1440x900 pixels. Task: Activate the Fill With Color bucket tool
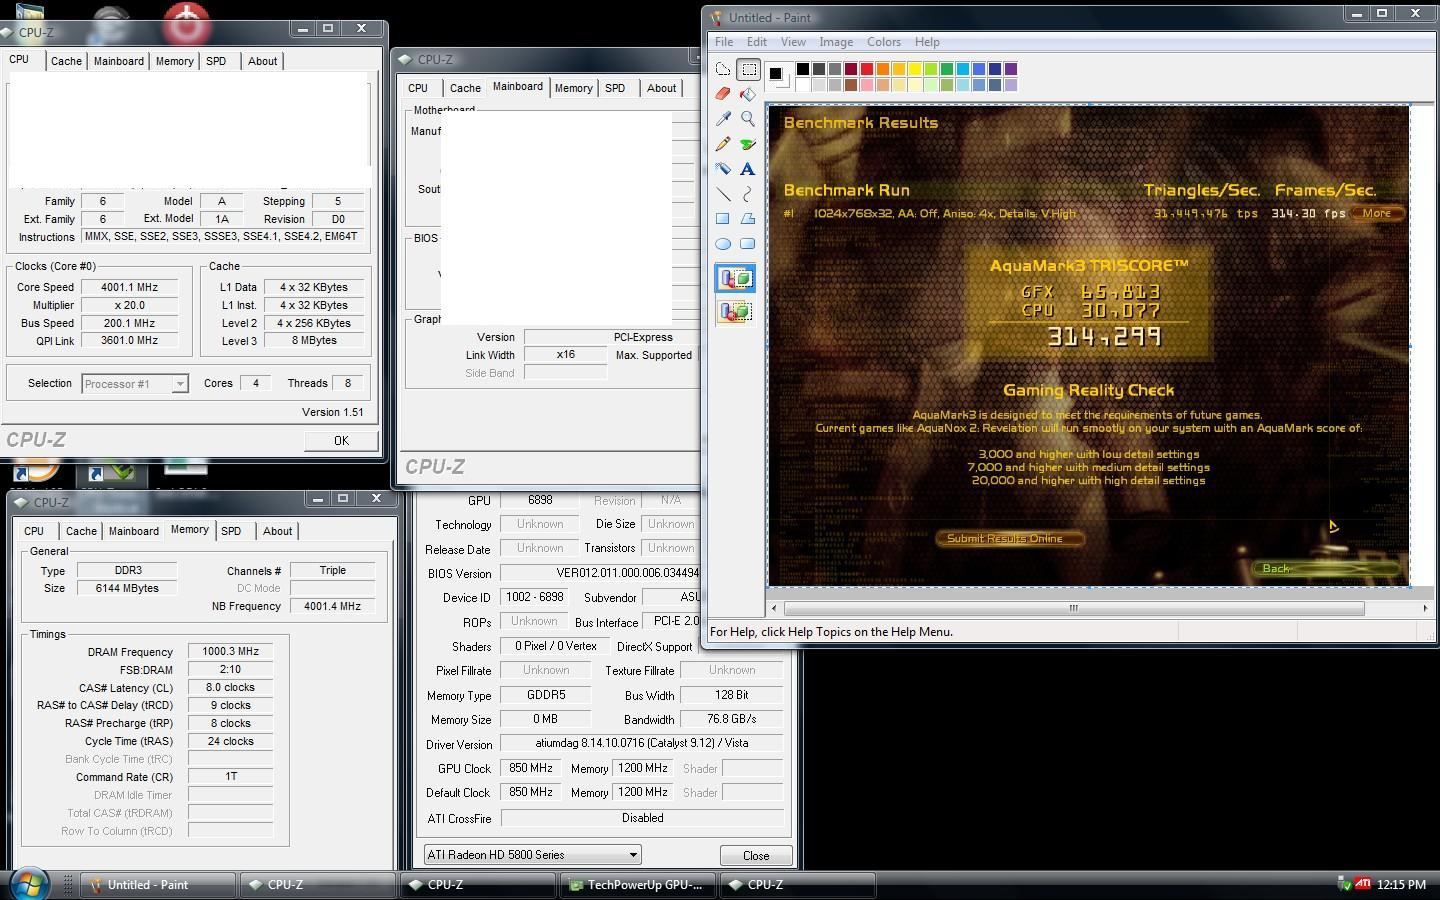pyautogui.click(x=748, y=94)
